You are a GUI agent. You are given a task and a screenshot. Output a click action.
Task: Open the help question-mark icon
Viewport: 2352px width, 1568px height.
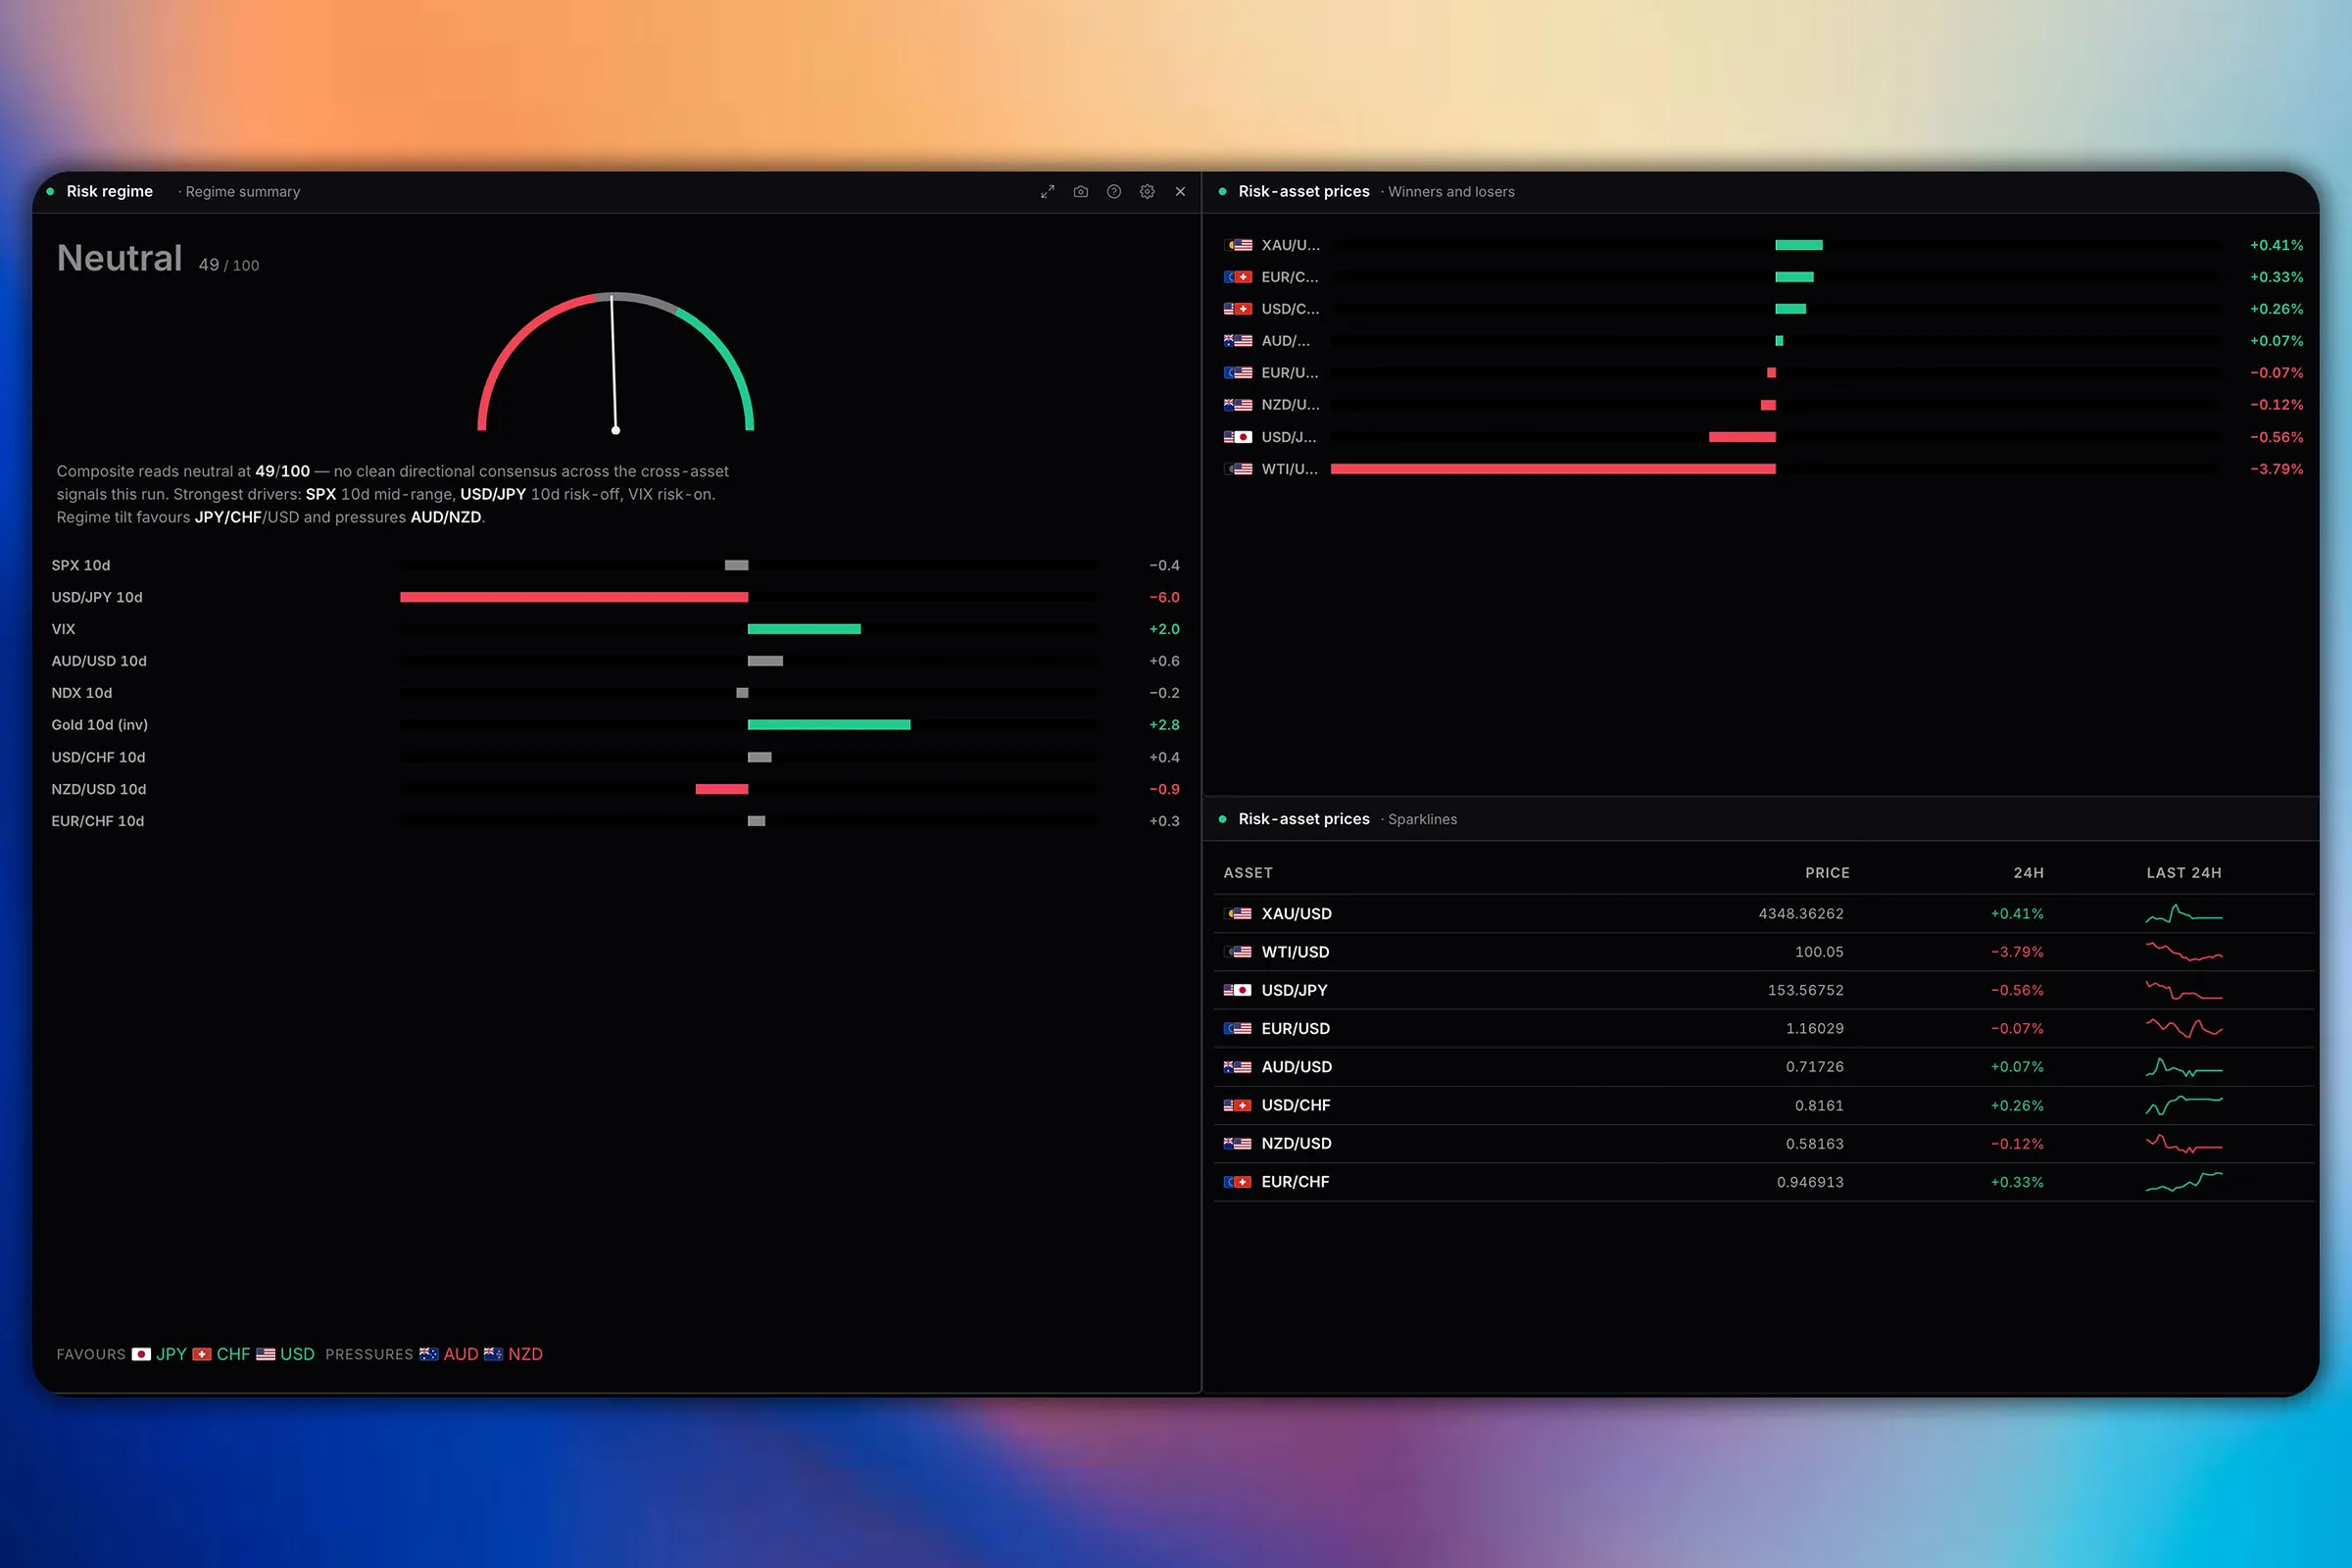coord(1113,191)
